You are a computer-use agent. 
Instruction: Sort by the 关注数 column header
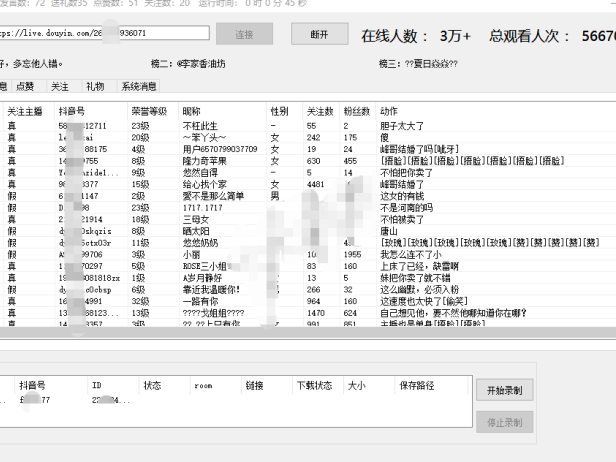(320, 112)
